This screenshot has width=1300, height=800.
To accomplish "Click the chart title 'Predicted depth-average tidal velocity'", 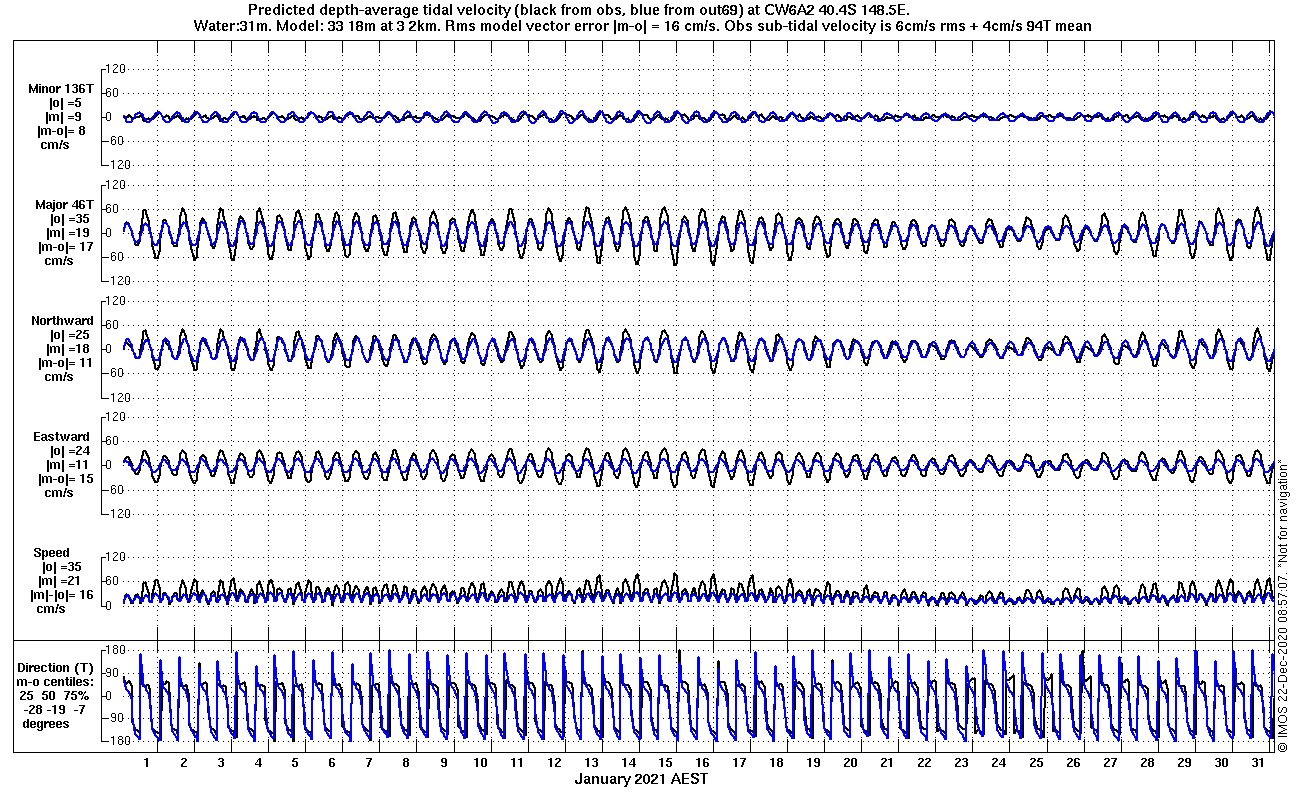I will pos(378,10).
